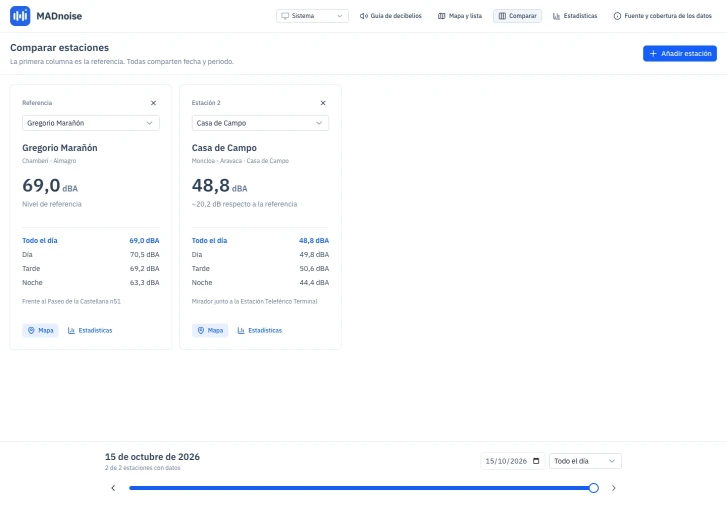
Task: Go to Mapa y lista view
Action: [x=460, y=16]
